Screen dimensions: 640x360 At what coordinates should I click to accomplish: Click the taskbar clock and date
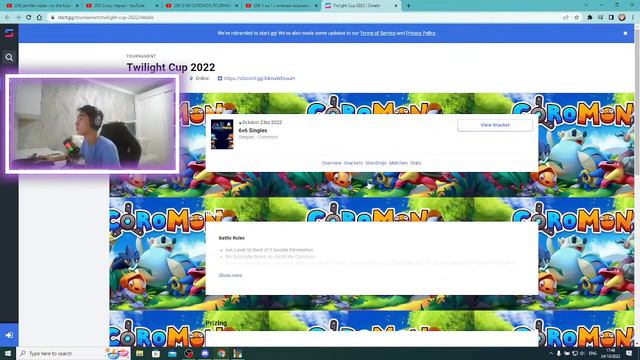point(611,353)
